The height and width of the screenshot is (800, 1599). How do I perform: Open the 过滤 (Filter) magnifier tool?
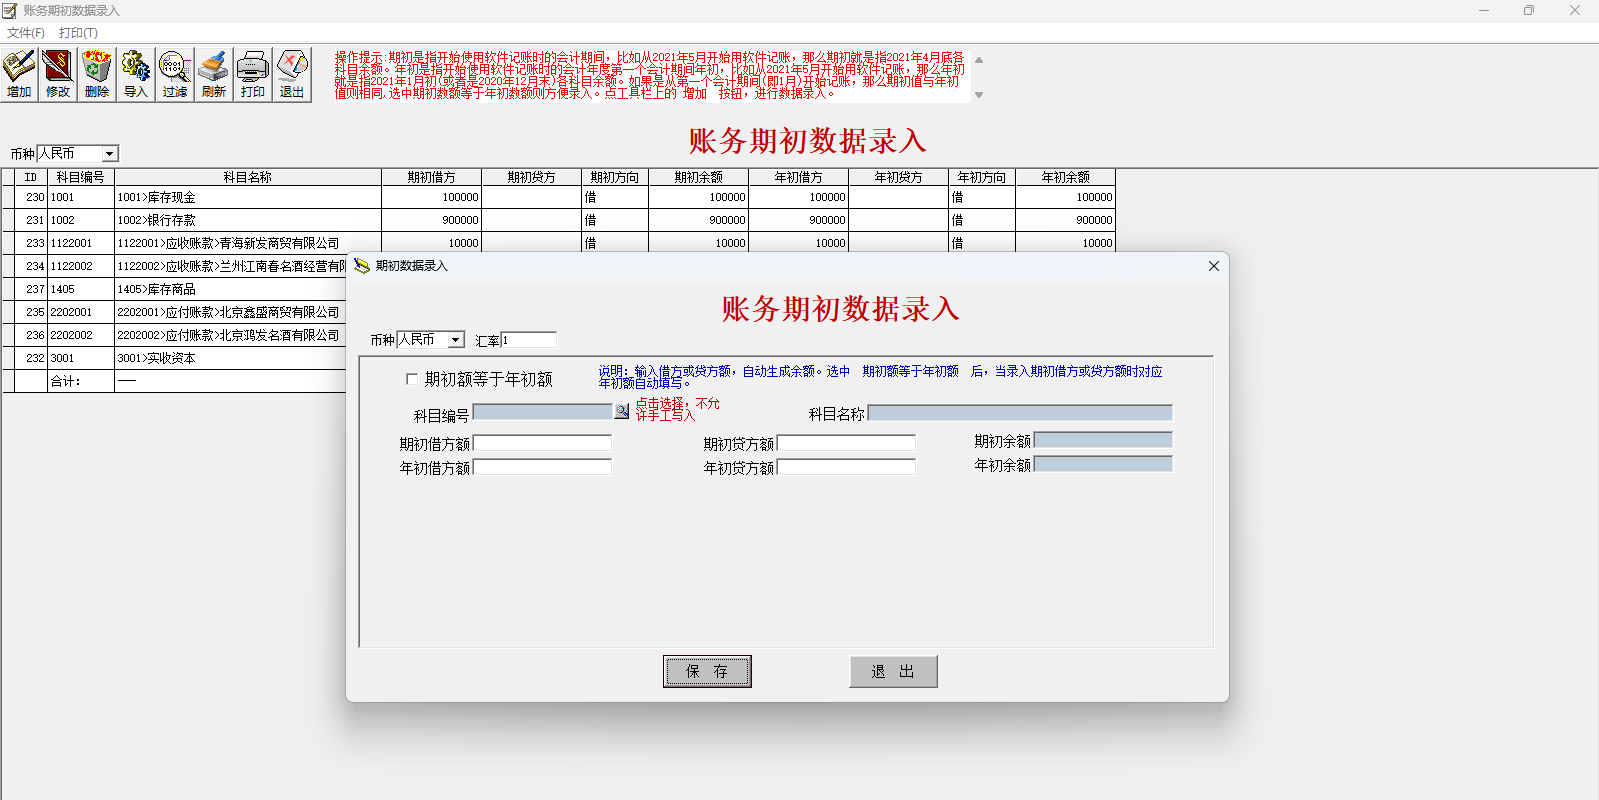pyautogui.click(x=175, y=74)
